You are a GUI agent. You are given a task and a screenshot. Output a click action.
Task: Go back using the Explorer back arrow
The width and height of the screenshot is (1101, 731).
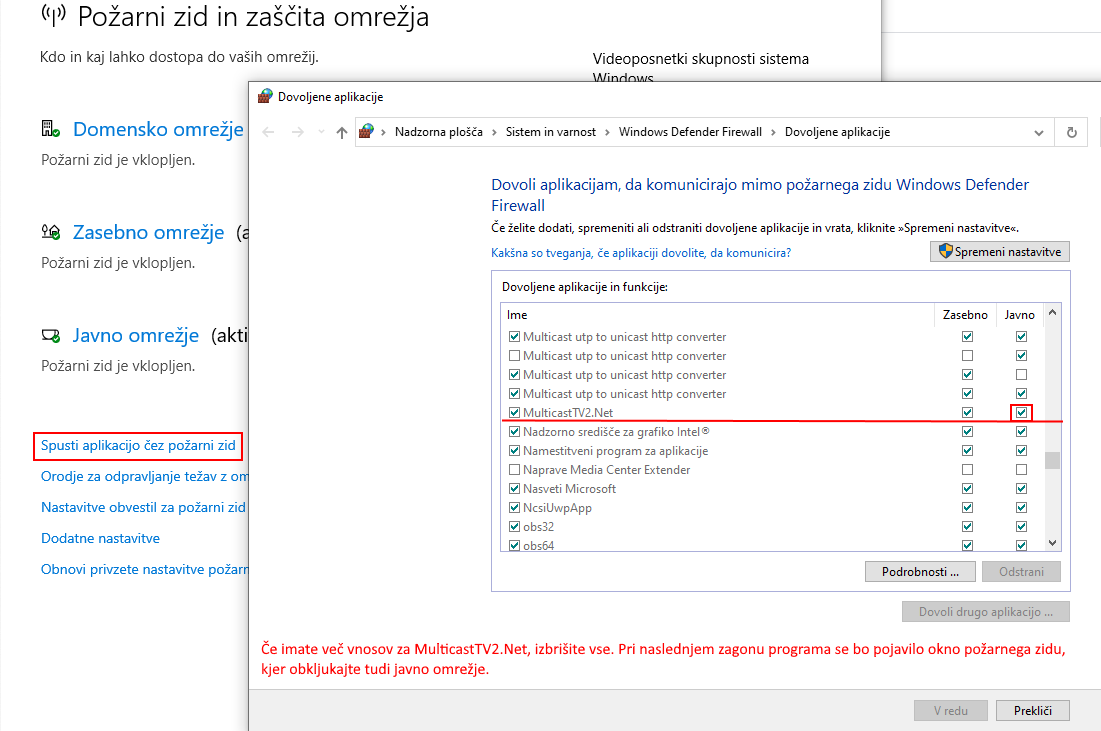click(x=268, y=132)
